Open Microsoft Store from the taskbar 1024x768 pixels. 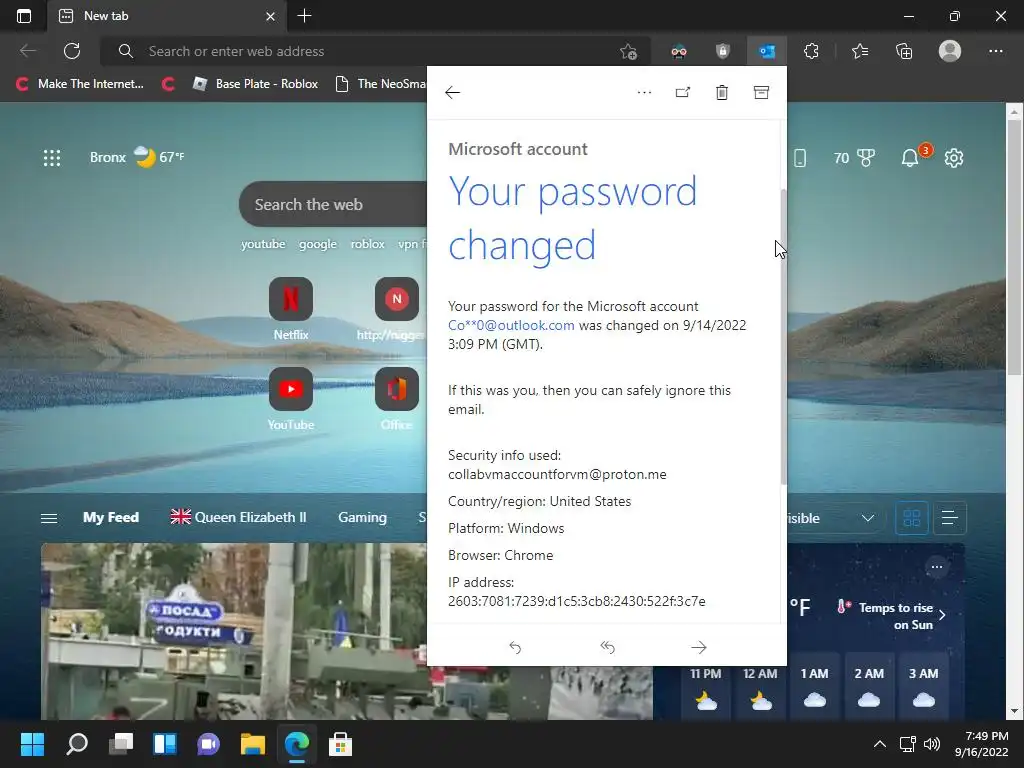tap(340, 744)
